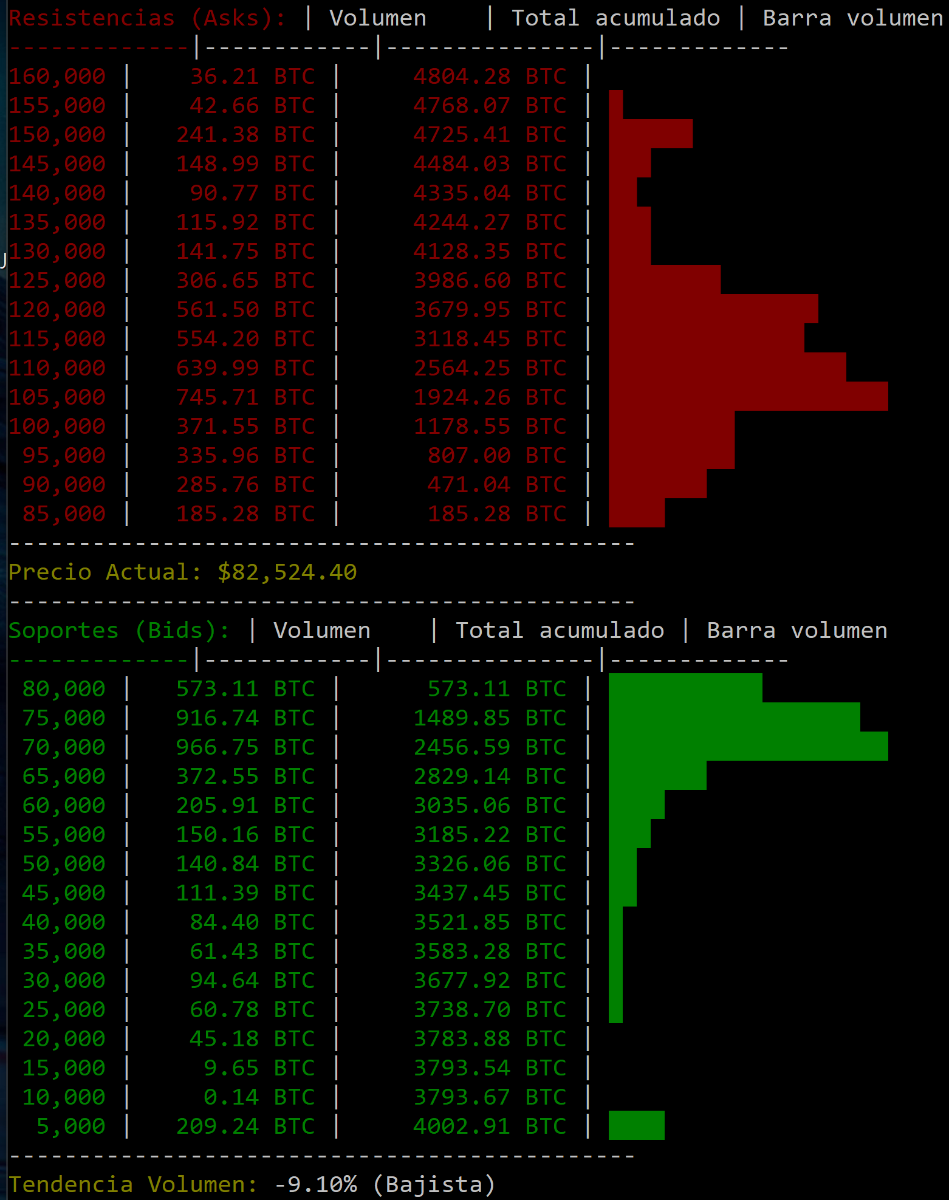Click cumulative total 2456.59 BTC
The image size is (949, 1200).
pos(490,747)
